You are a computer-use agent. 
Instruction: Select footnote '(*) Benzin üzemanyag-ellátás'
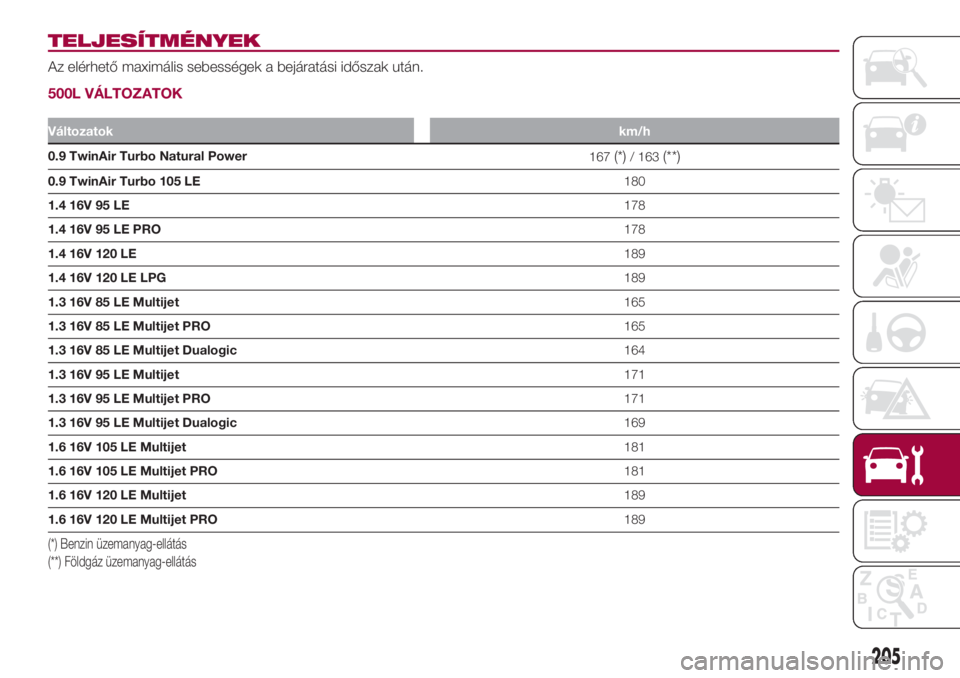pos(118,544)
